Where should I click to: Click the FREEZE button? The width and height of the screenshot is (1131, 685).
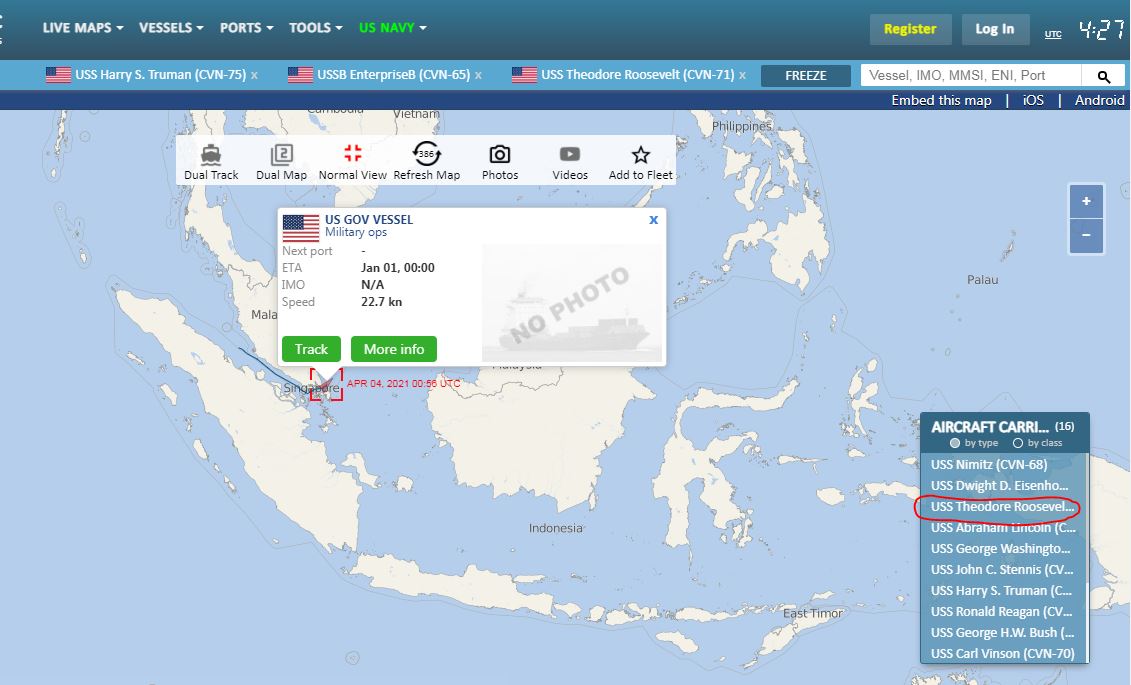tap(806, 76)
